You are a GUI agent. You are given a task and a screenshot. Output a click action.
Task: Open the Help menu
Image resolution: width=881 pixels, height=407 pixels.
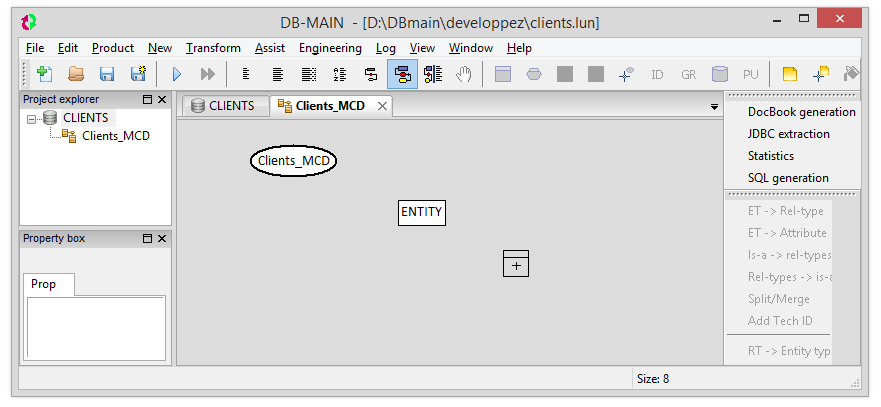click(519, 48)
